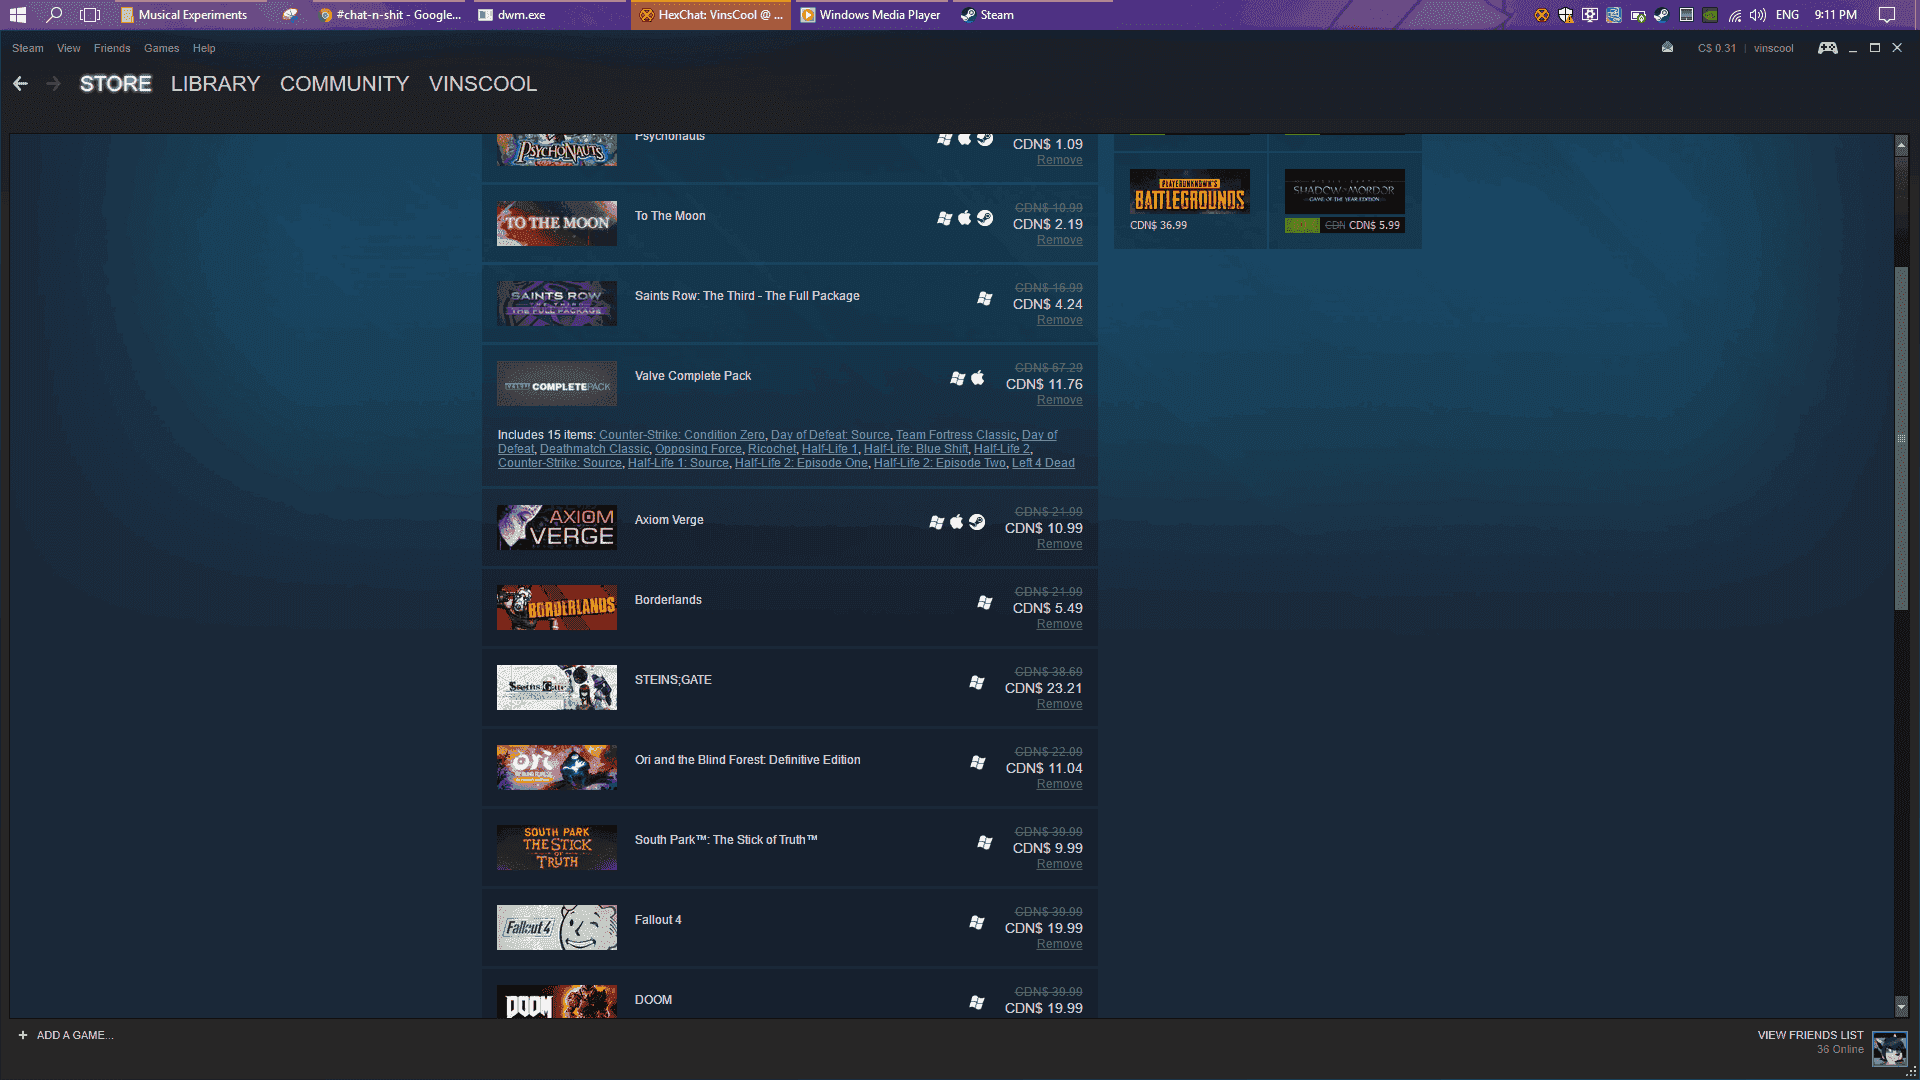Image resolution: width=1920 pixels, height=1080 pixels.
Task: Click the scrollbar down arrow
Action: pos(1901,1007)
